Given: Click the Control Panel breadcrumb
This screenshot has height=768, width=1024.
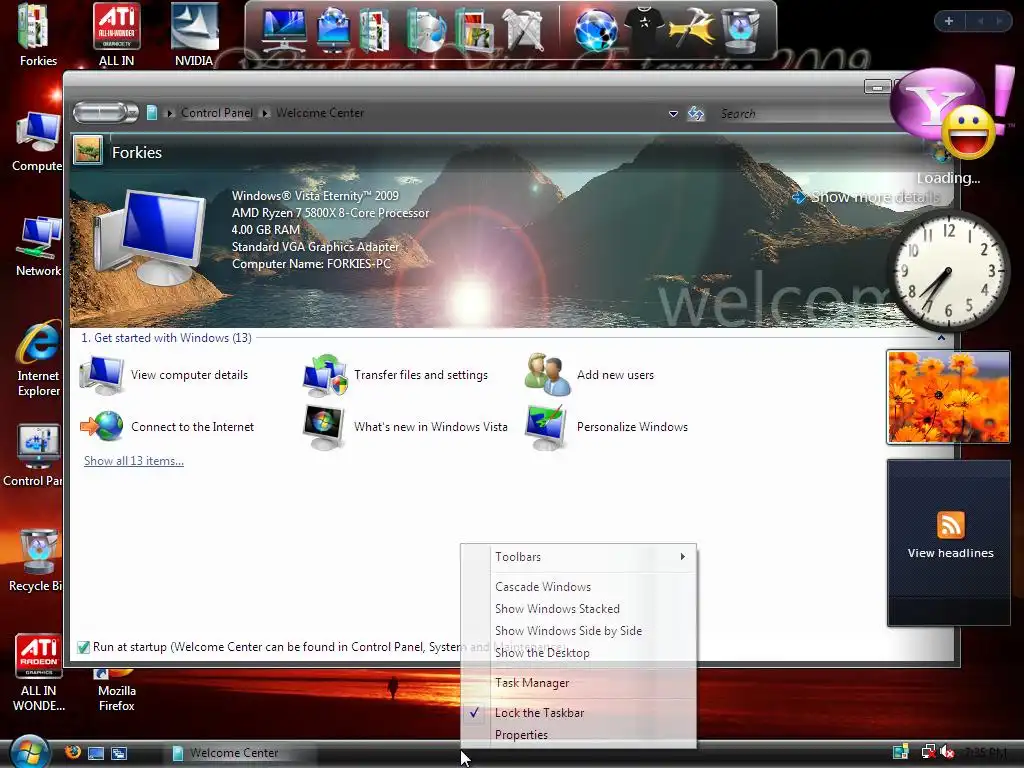Looking at the screenshot, I should tap(216, 113).
